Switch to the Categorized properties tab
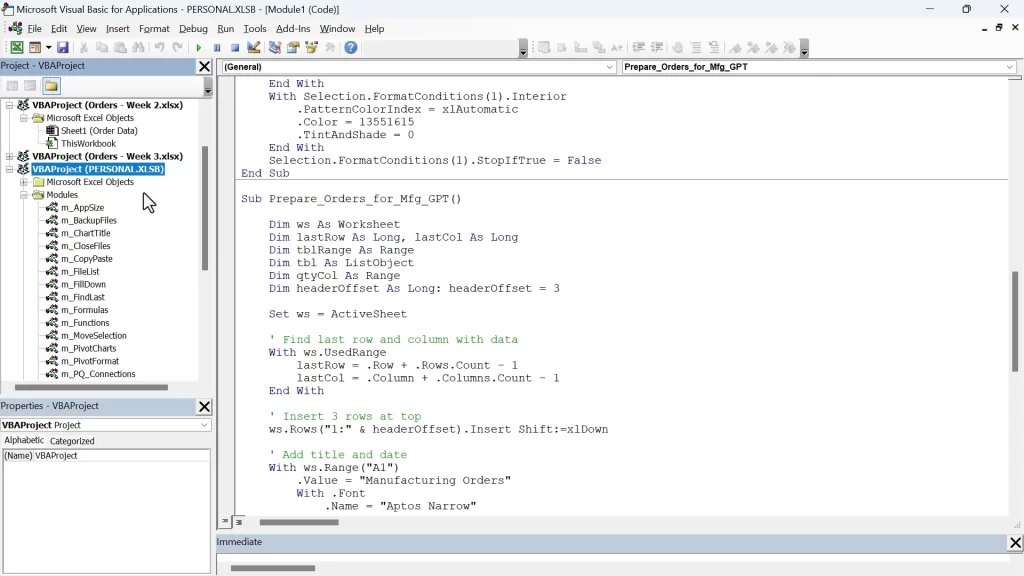This screenshot has width=1024, height=576. [x=72, y=441]
